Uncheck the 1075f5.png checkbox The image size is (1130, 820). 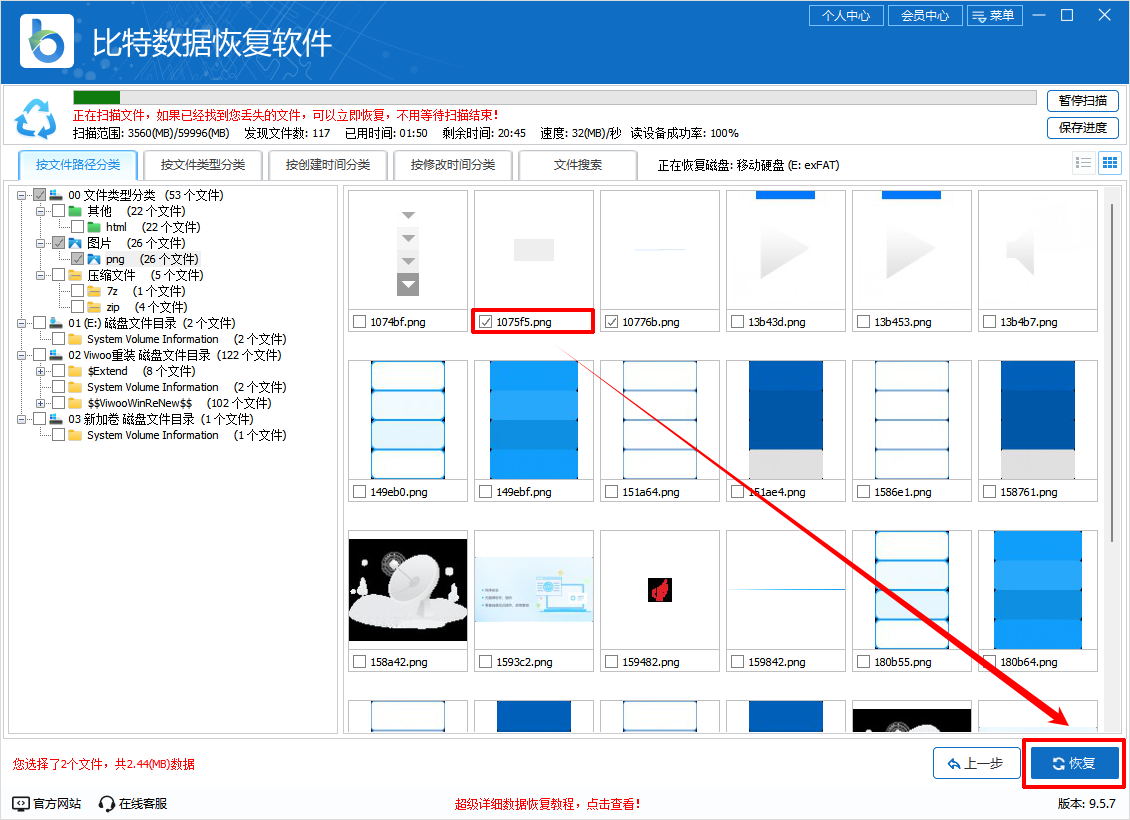click(x=486, y=322)
